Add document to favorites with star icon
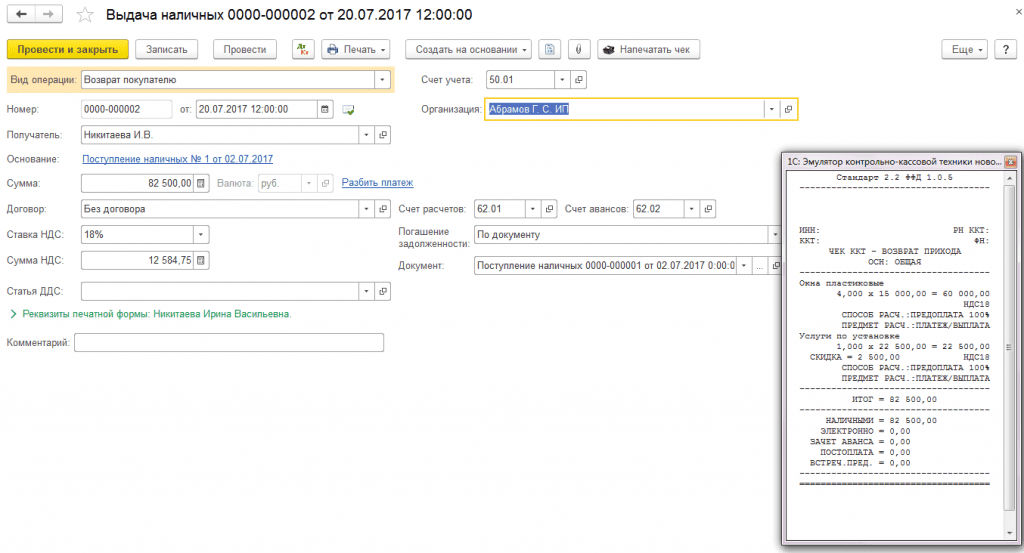Viewport: 1024px width, 553px height. [x=86, y=15]
